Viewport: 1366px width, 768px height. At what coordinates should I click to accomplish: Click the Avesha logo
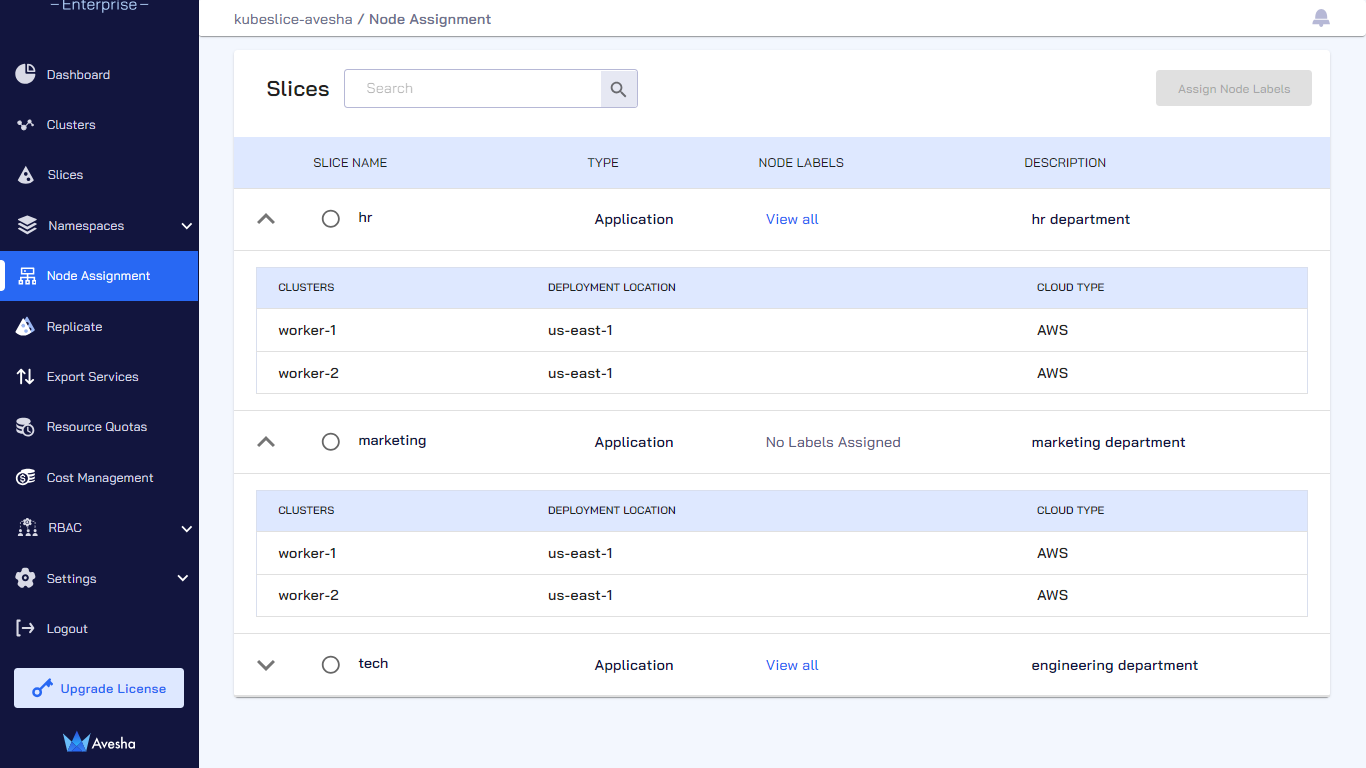point(99,742)
